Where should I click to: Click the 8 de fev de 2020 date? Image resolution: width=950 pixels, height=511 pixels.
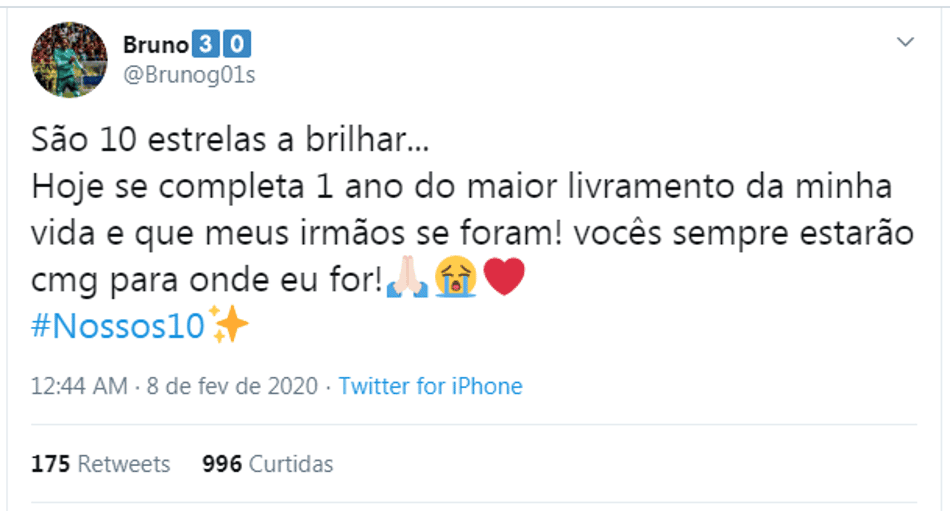232,386
